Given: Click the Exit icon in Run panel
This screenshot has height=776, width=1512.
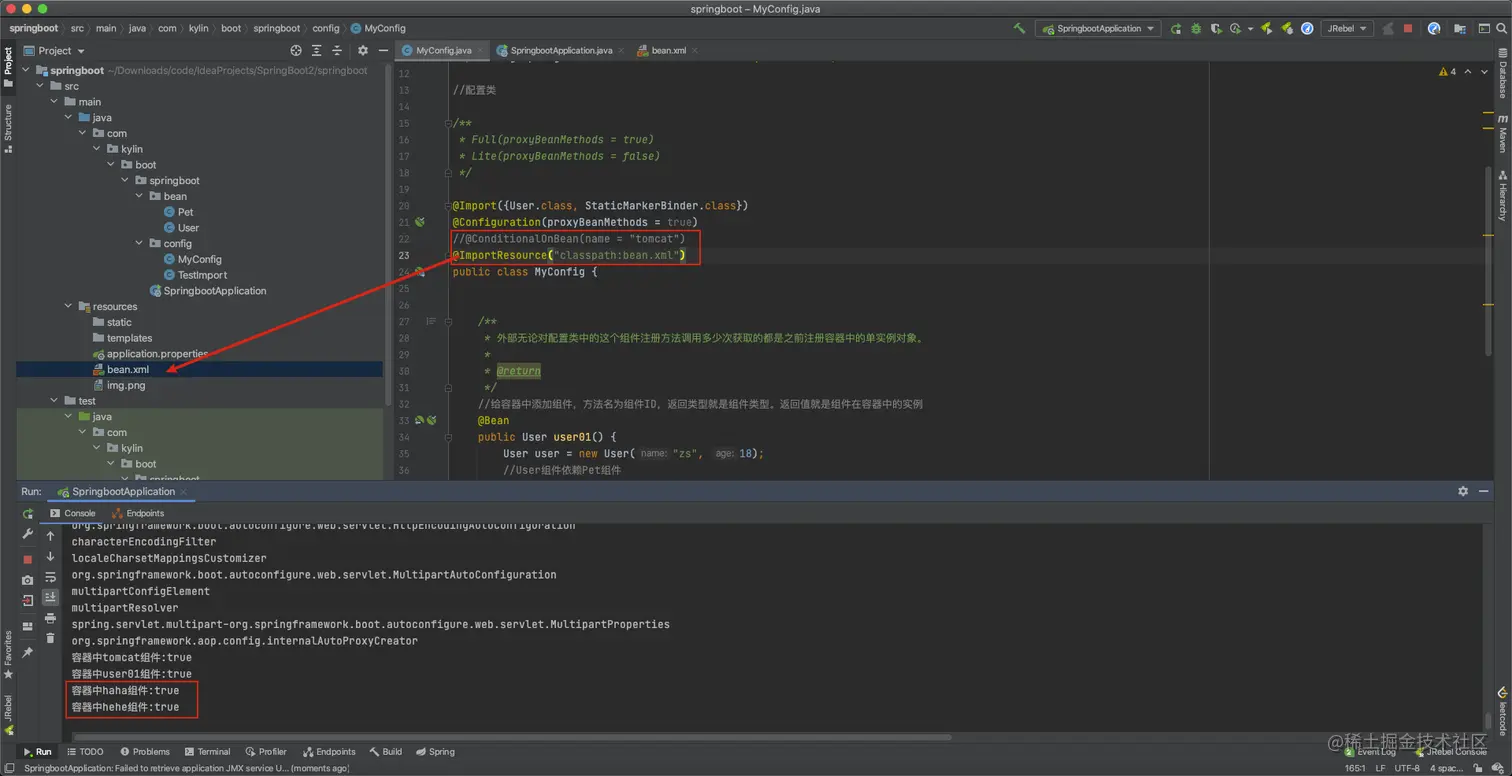Looking at the screenshot, I should click(28, 600).
